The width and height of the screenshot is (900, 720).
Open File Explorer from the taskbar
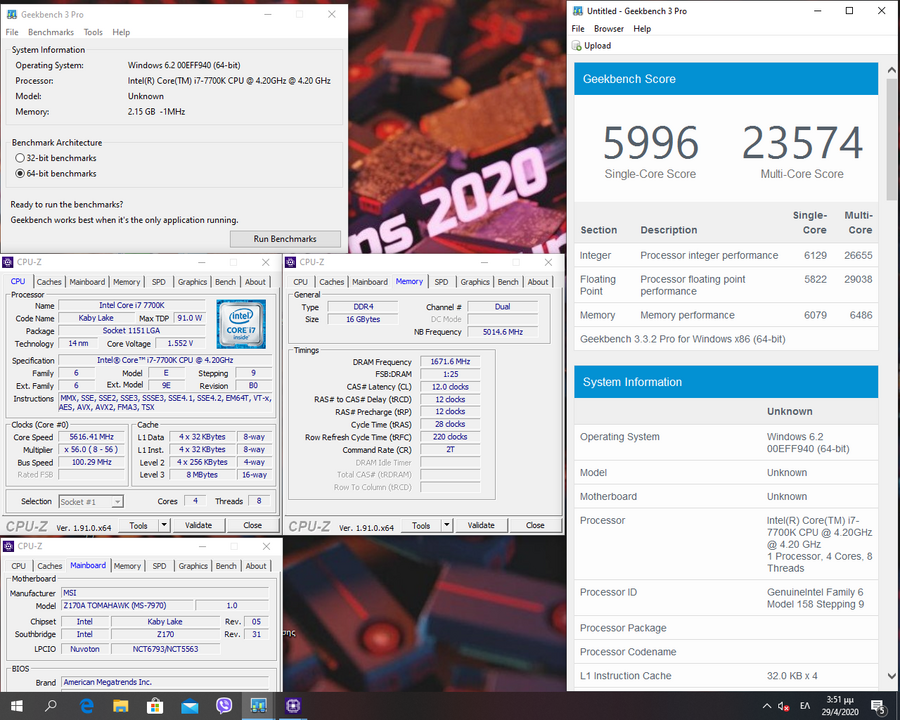(x=121, y=706)
